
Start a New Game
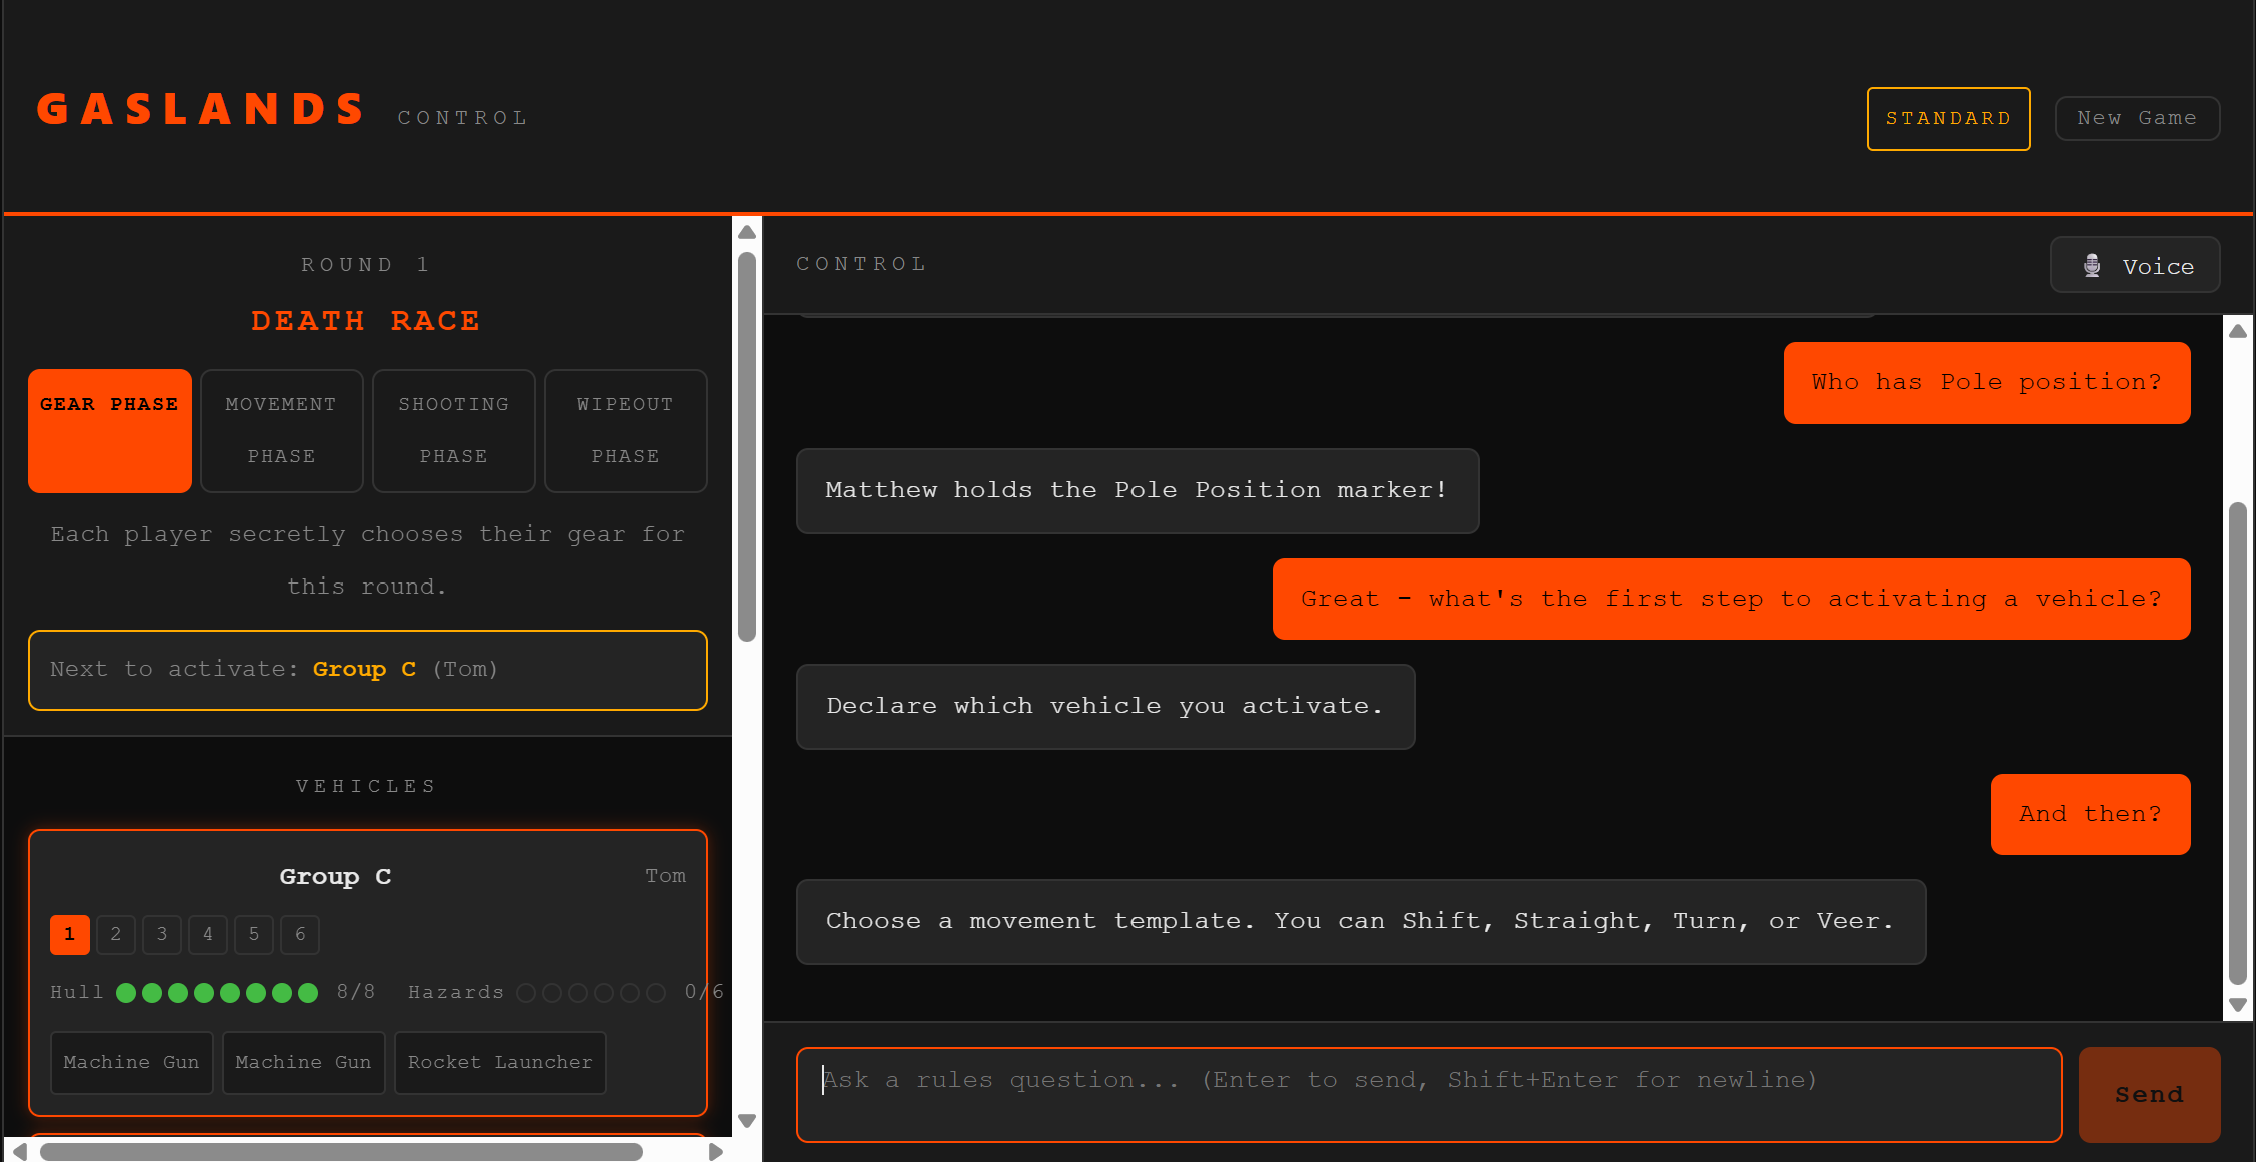point(2136,119)
